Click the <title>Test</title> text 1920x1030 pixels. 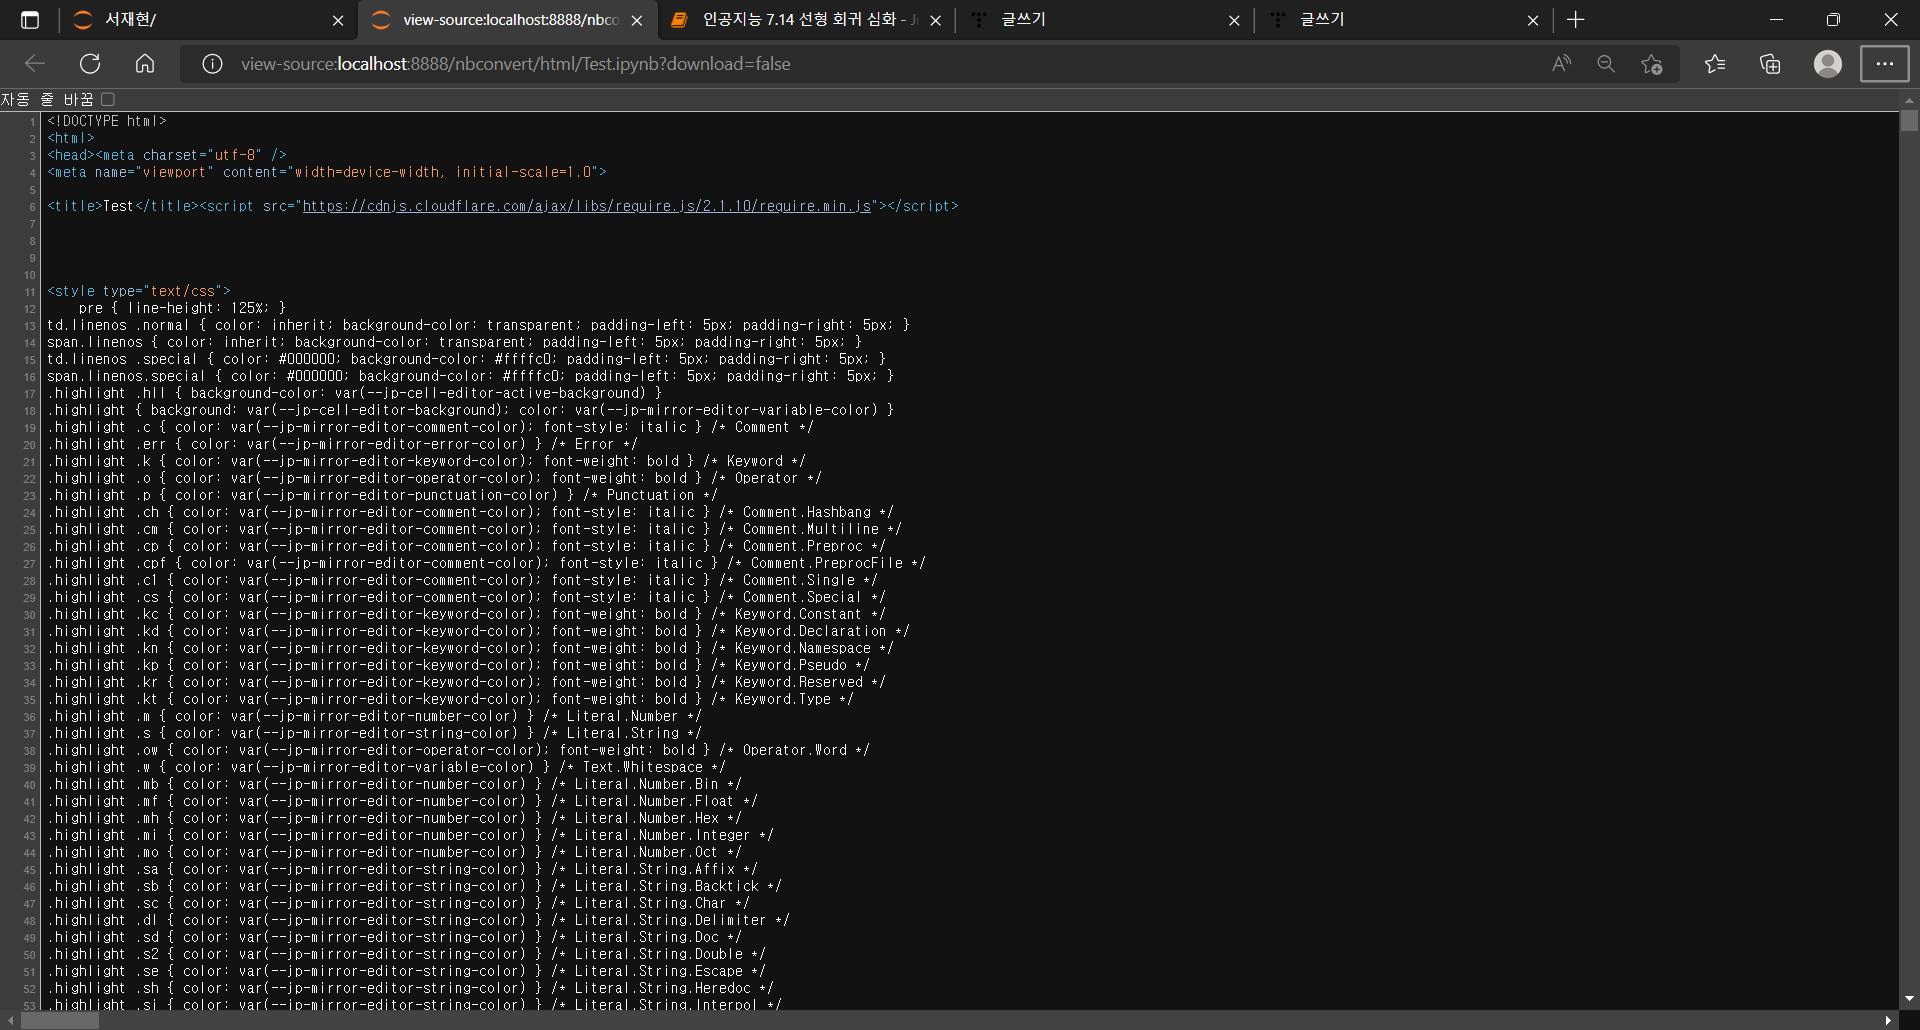[x=124, y=206]
